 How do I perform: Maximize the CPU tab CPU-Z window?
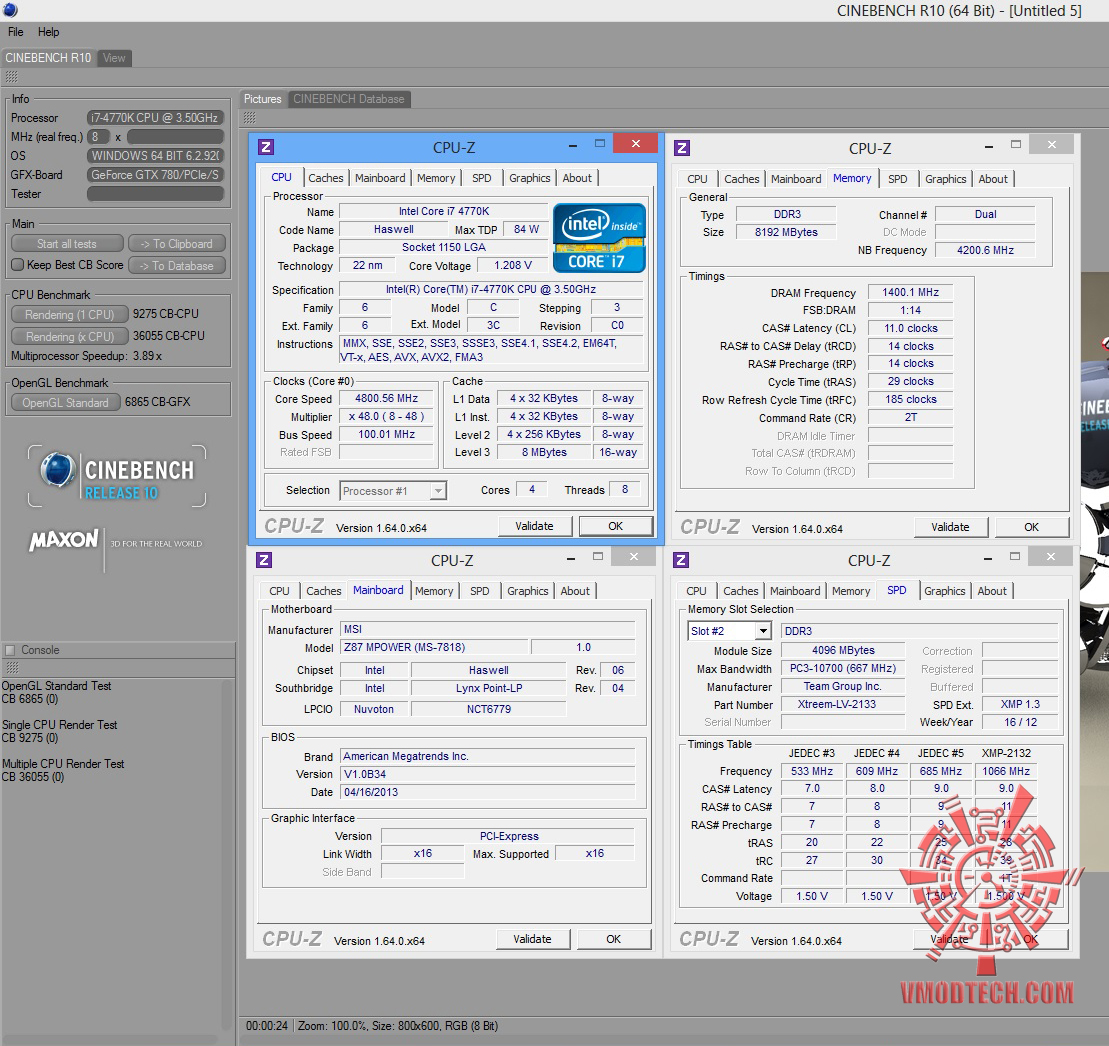pos(600,144)
